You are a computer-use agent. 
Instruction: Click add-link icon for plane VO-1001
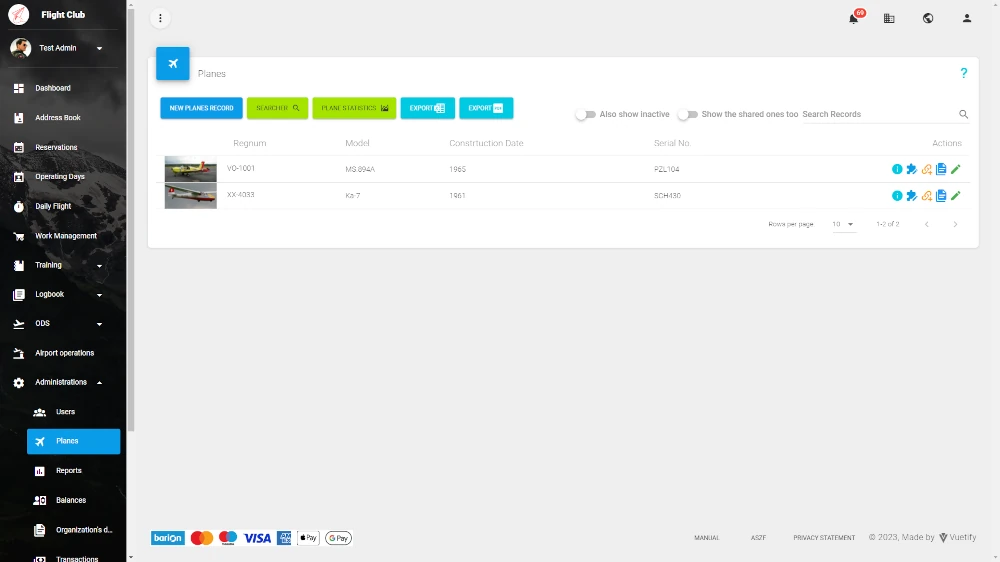coord(927,169)
